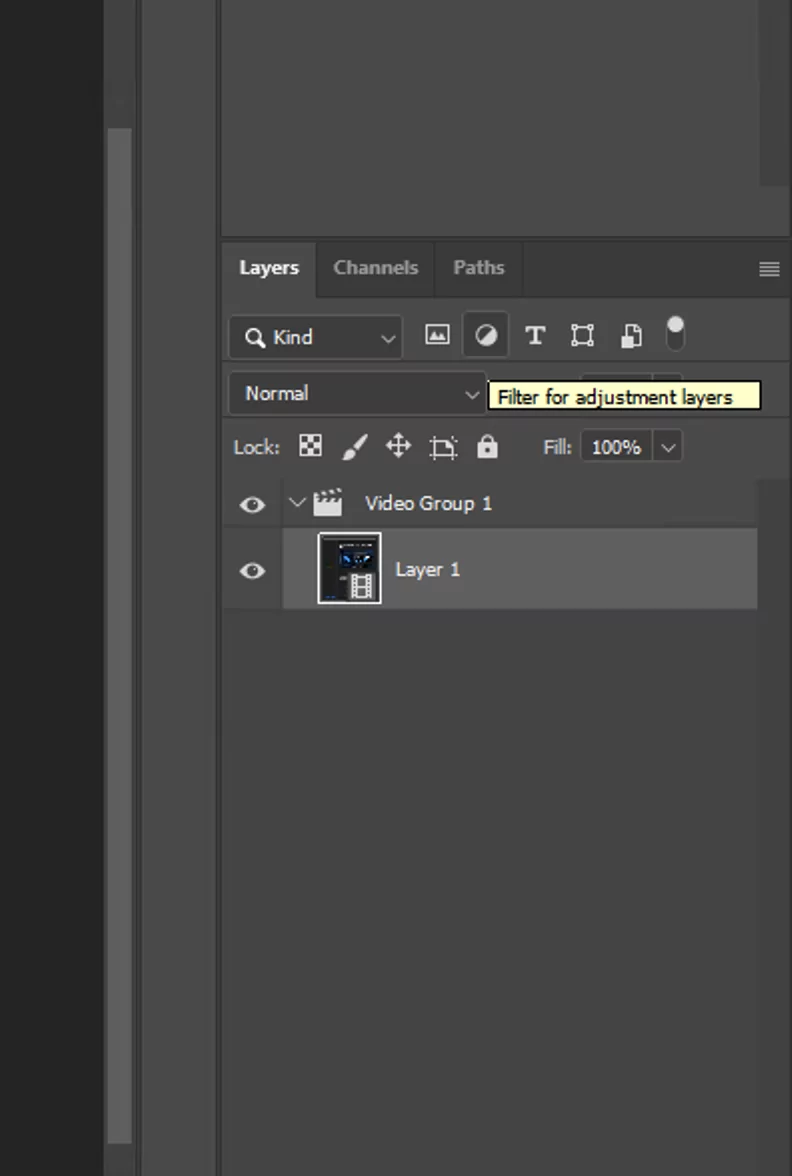Click the adjustment layers filter icon
The height and width of the screenshot is (1176, 792).
pyautogui.click(x=486, y=336)
